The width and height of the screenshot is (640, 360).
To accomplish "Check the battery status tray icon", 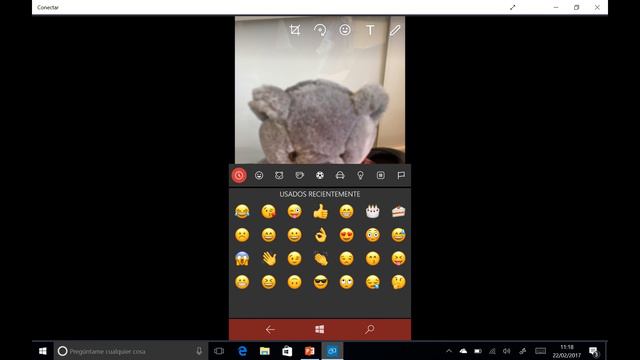I will [478, 351].
